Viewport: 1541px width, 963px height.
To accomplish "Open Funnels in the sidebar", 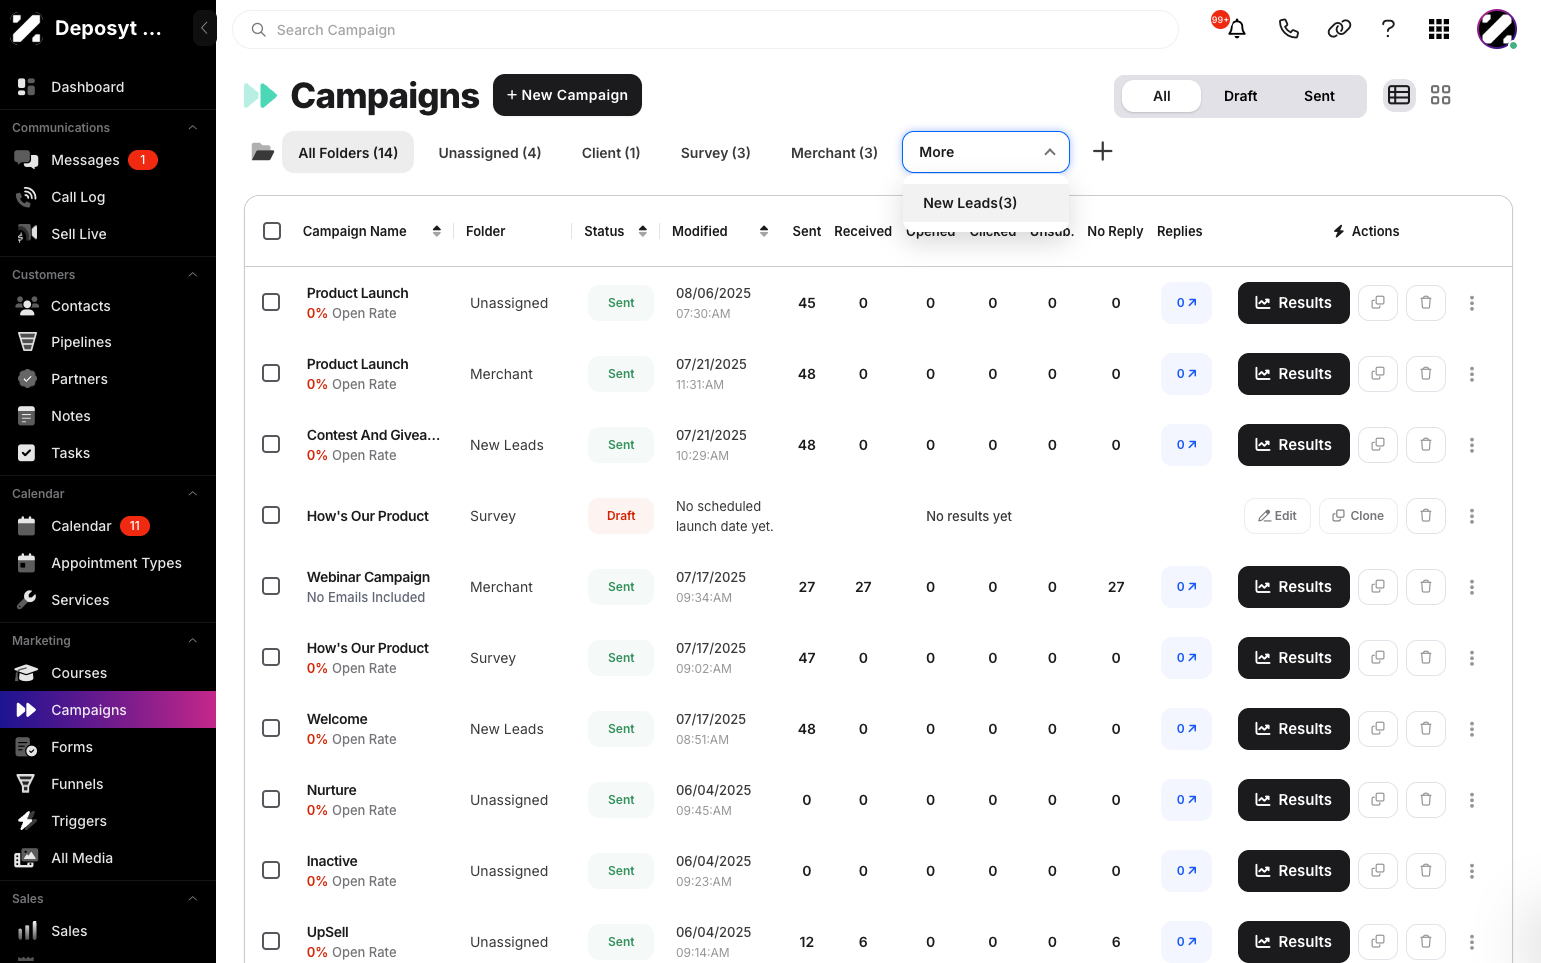I will tap(108, 784).
